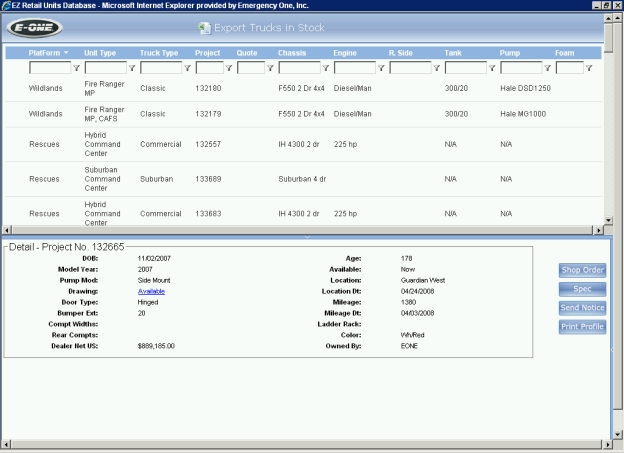Select row with project 132557
The width and height of the screenshot is (624, 453).
point(303,144)
